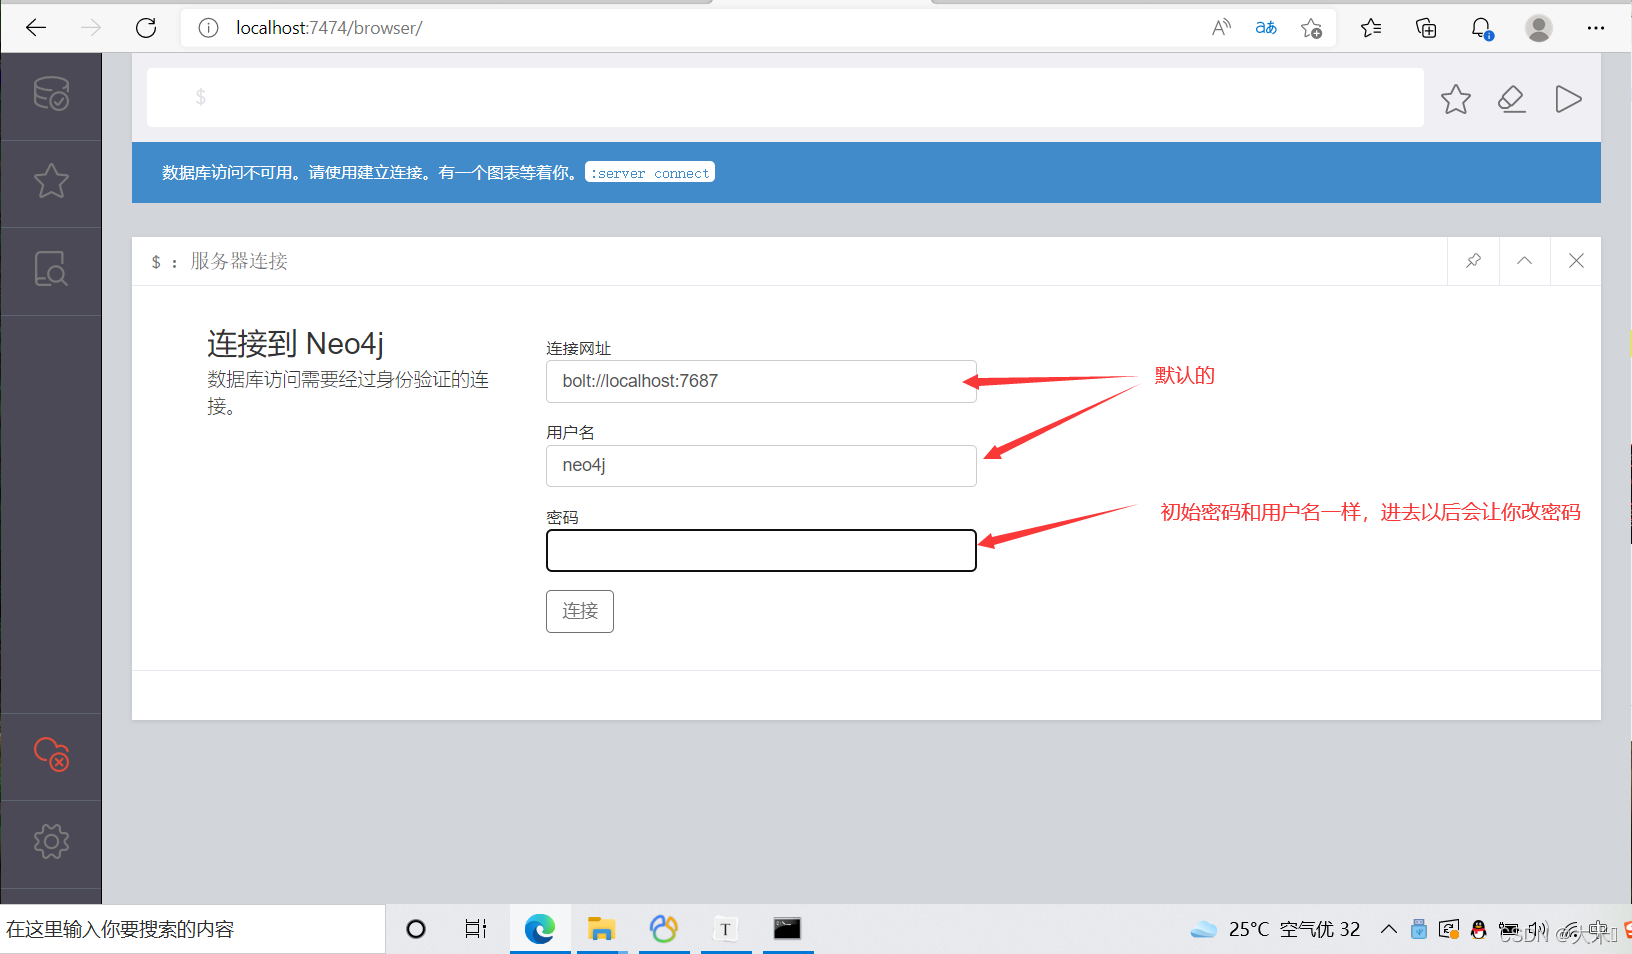Show hidden system tray icons
Viewport: 1632px width, 954px height.
(x=1389, y=929)
